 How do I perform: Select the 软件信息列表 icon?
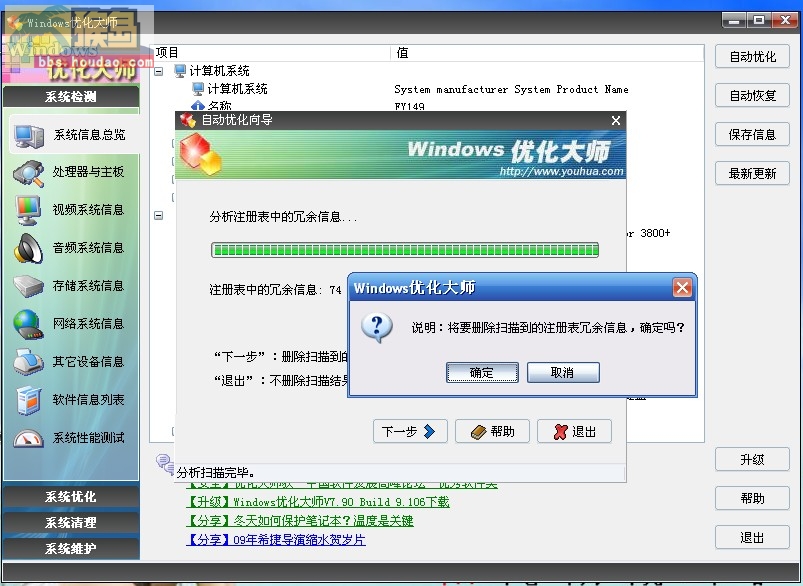(28, 401)
